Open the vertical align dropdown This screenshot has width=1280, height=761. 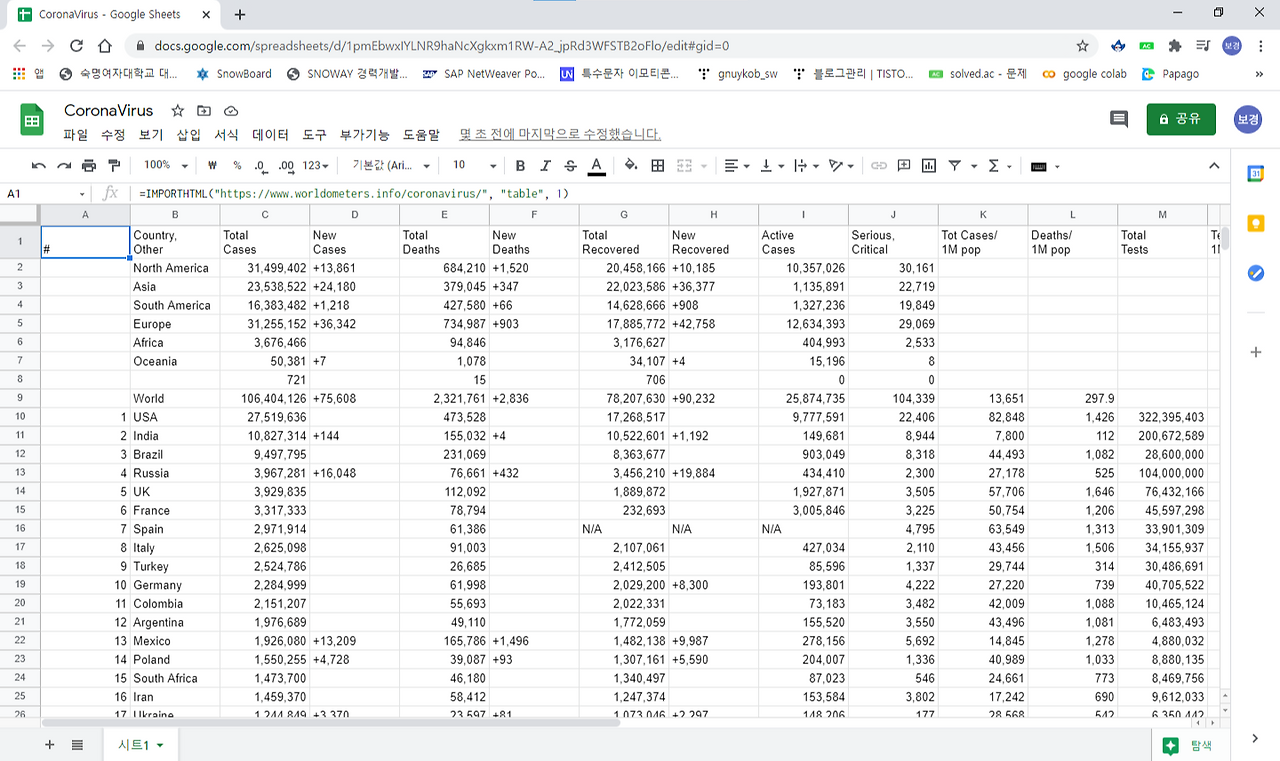[772, 166]
